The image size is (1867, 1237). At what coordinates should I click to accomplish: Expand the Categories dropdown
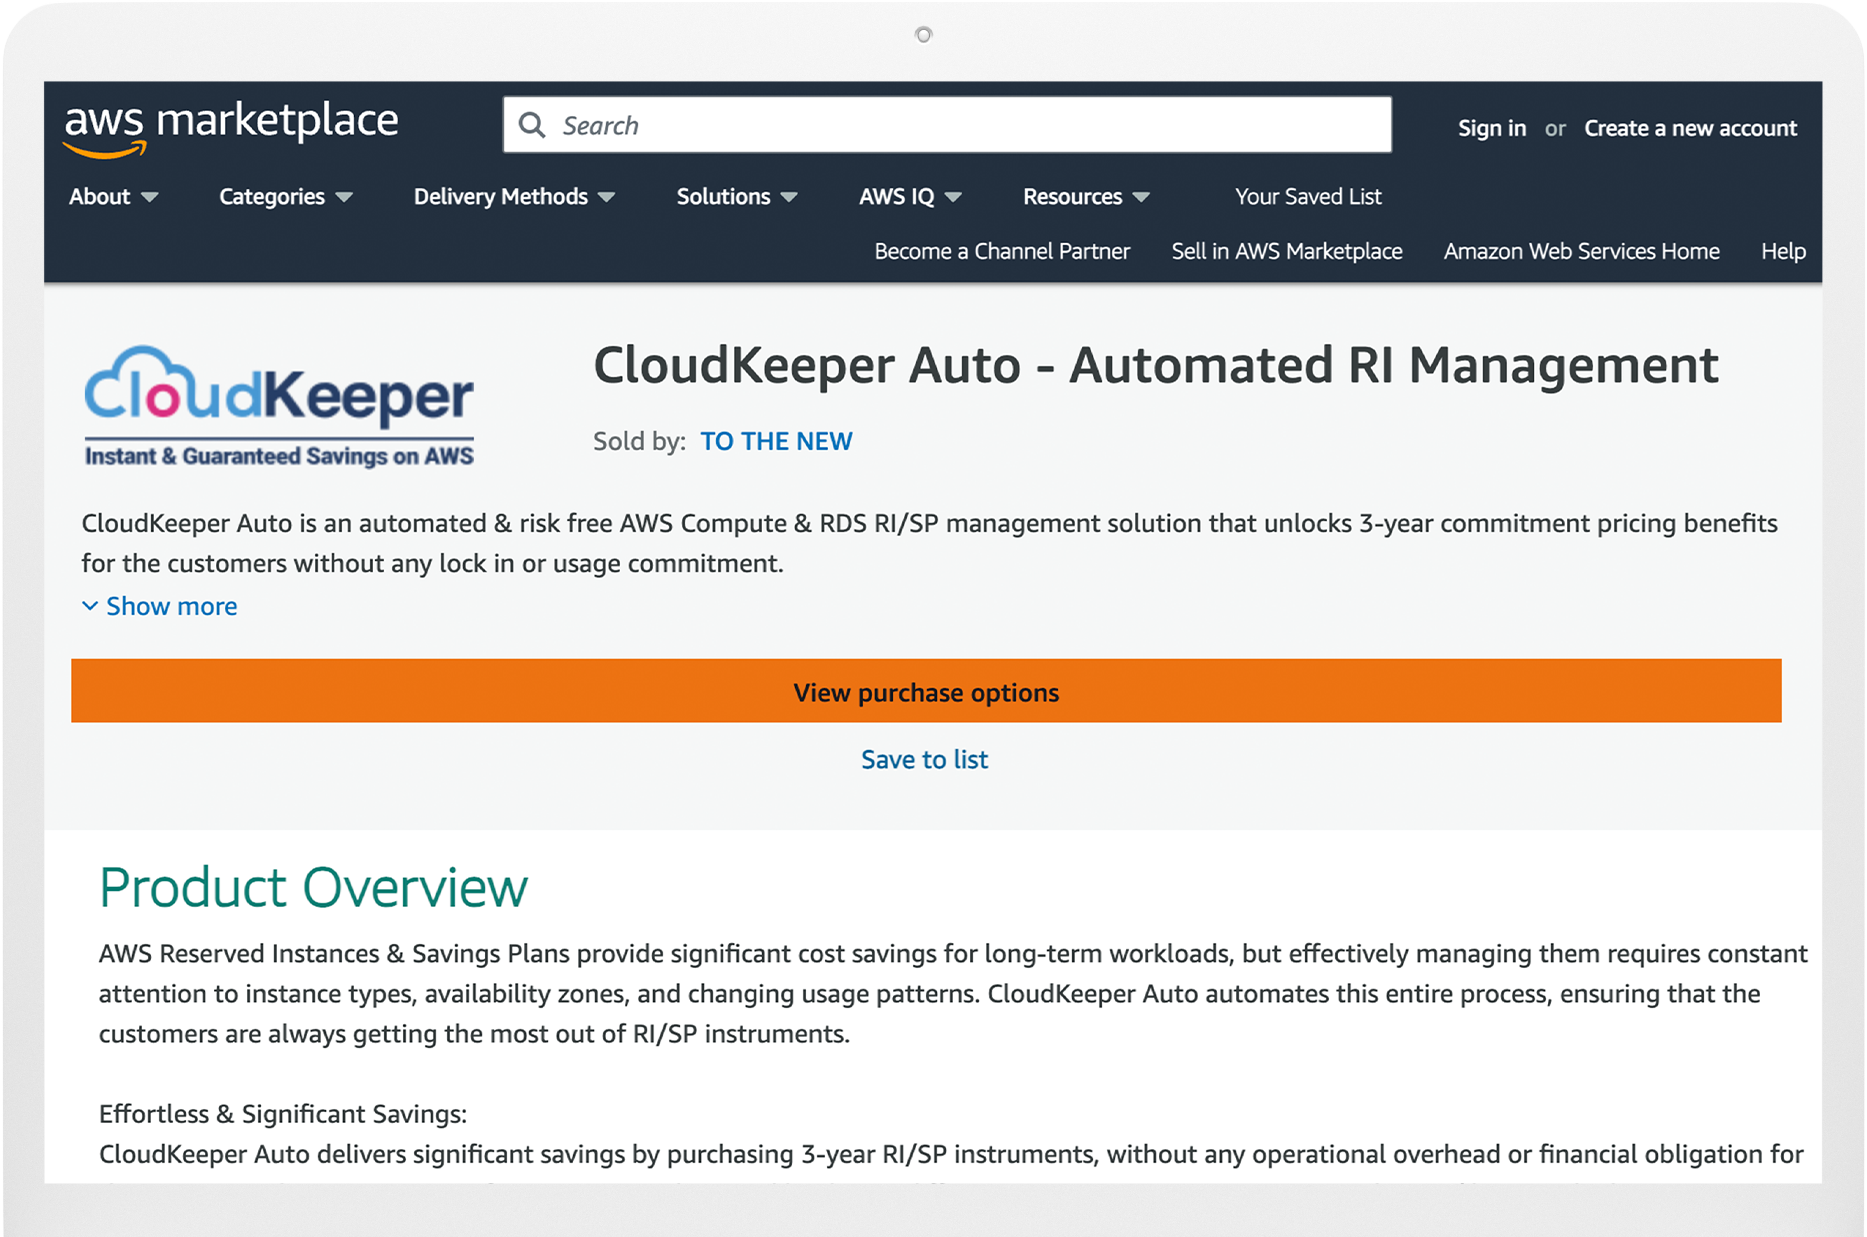tap(286, 196)
